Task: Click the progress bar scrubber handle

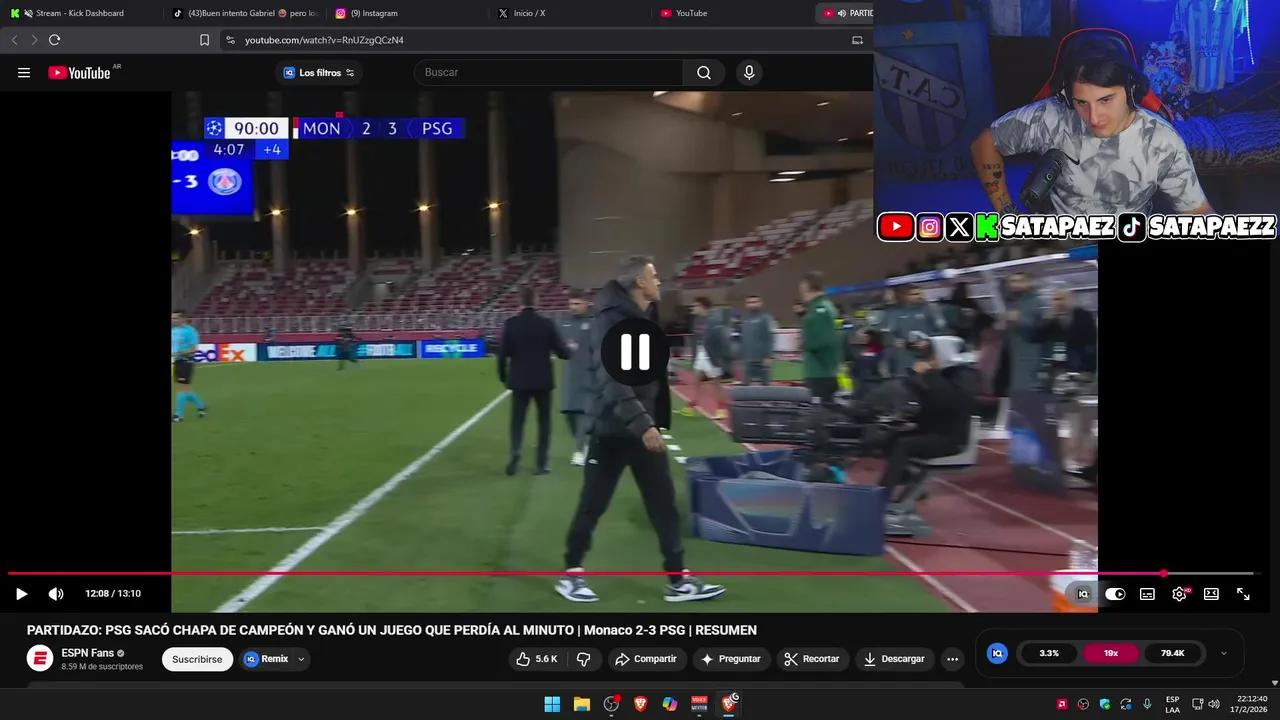Action: 1163,573
